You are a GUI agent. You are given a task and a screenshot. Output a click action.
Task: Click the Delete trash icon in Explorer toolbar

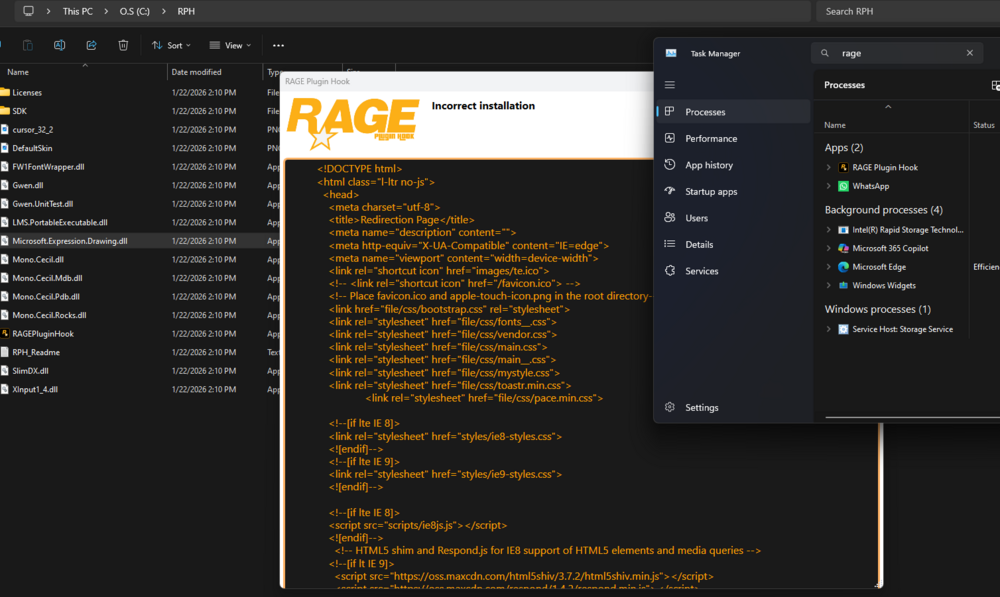(123, 45)
